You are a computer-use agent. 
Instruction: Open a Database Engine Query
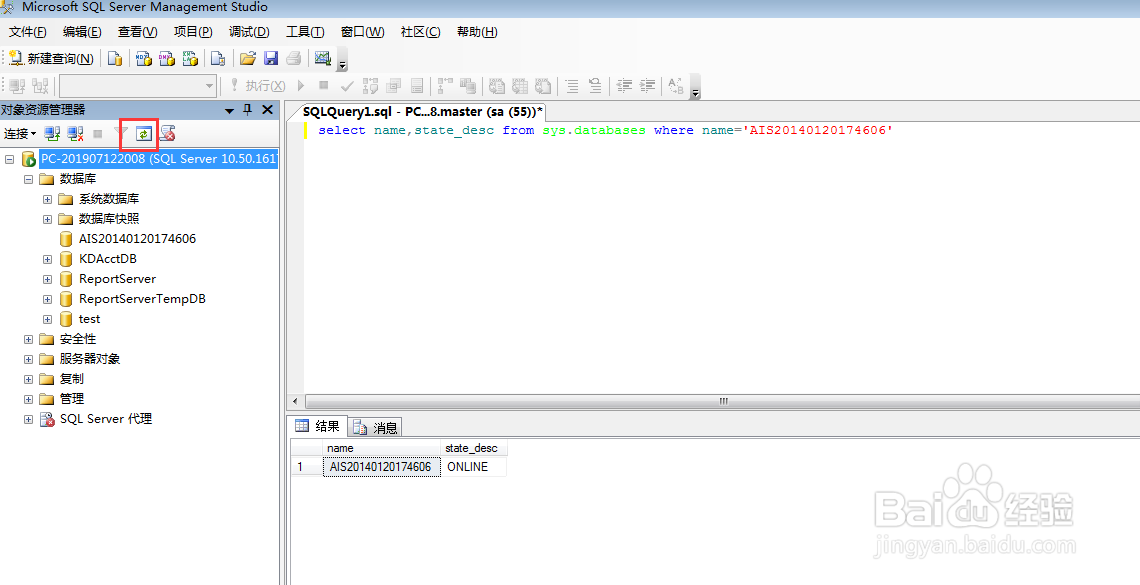114,59
